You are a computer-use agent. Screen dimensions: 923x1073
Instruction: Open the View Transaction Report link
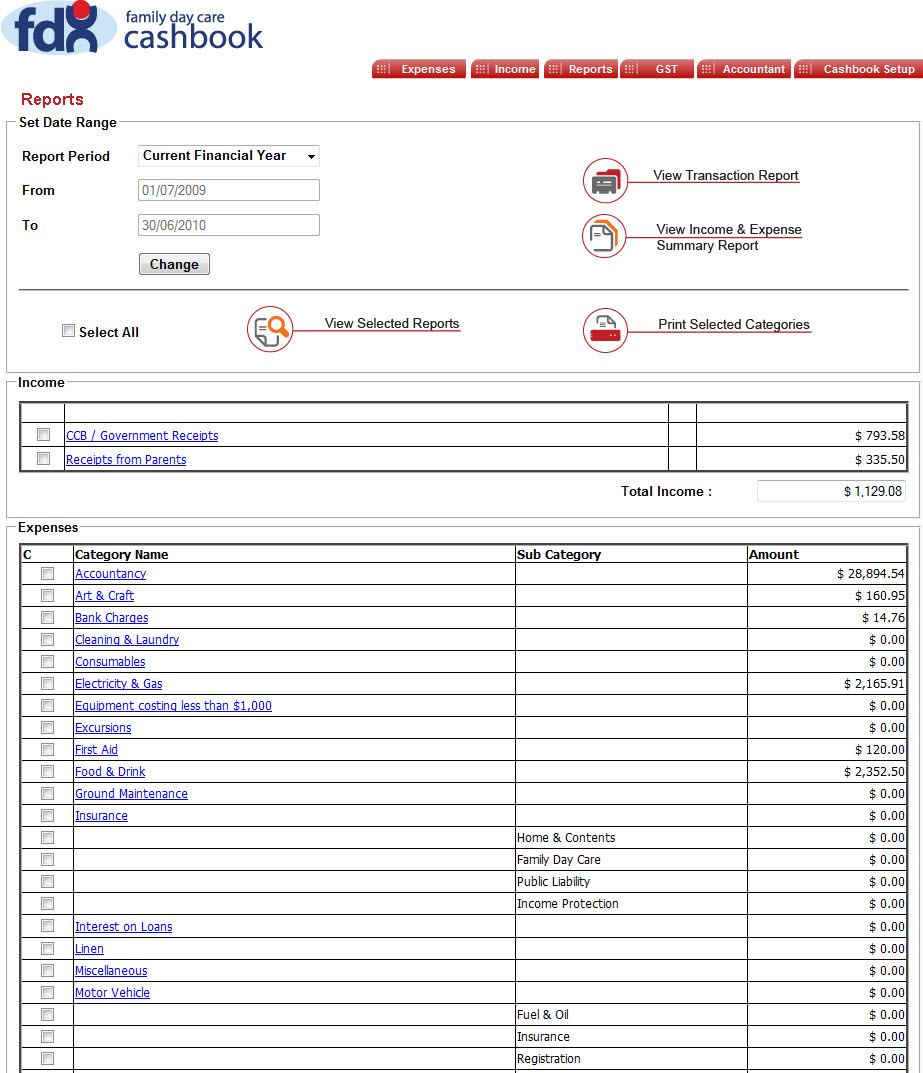pos(725,175)
